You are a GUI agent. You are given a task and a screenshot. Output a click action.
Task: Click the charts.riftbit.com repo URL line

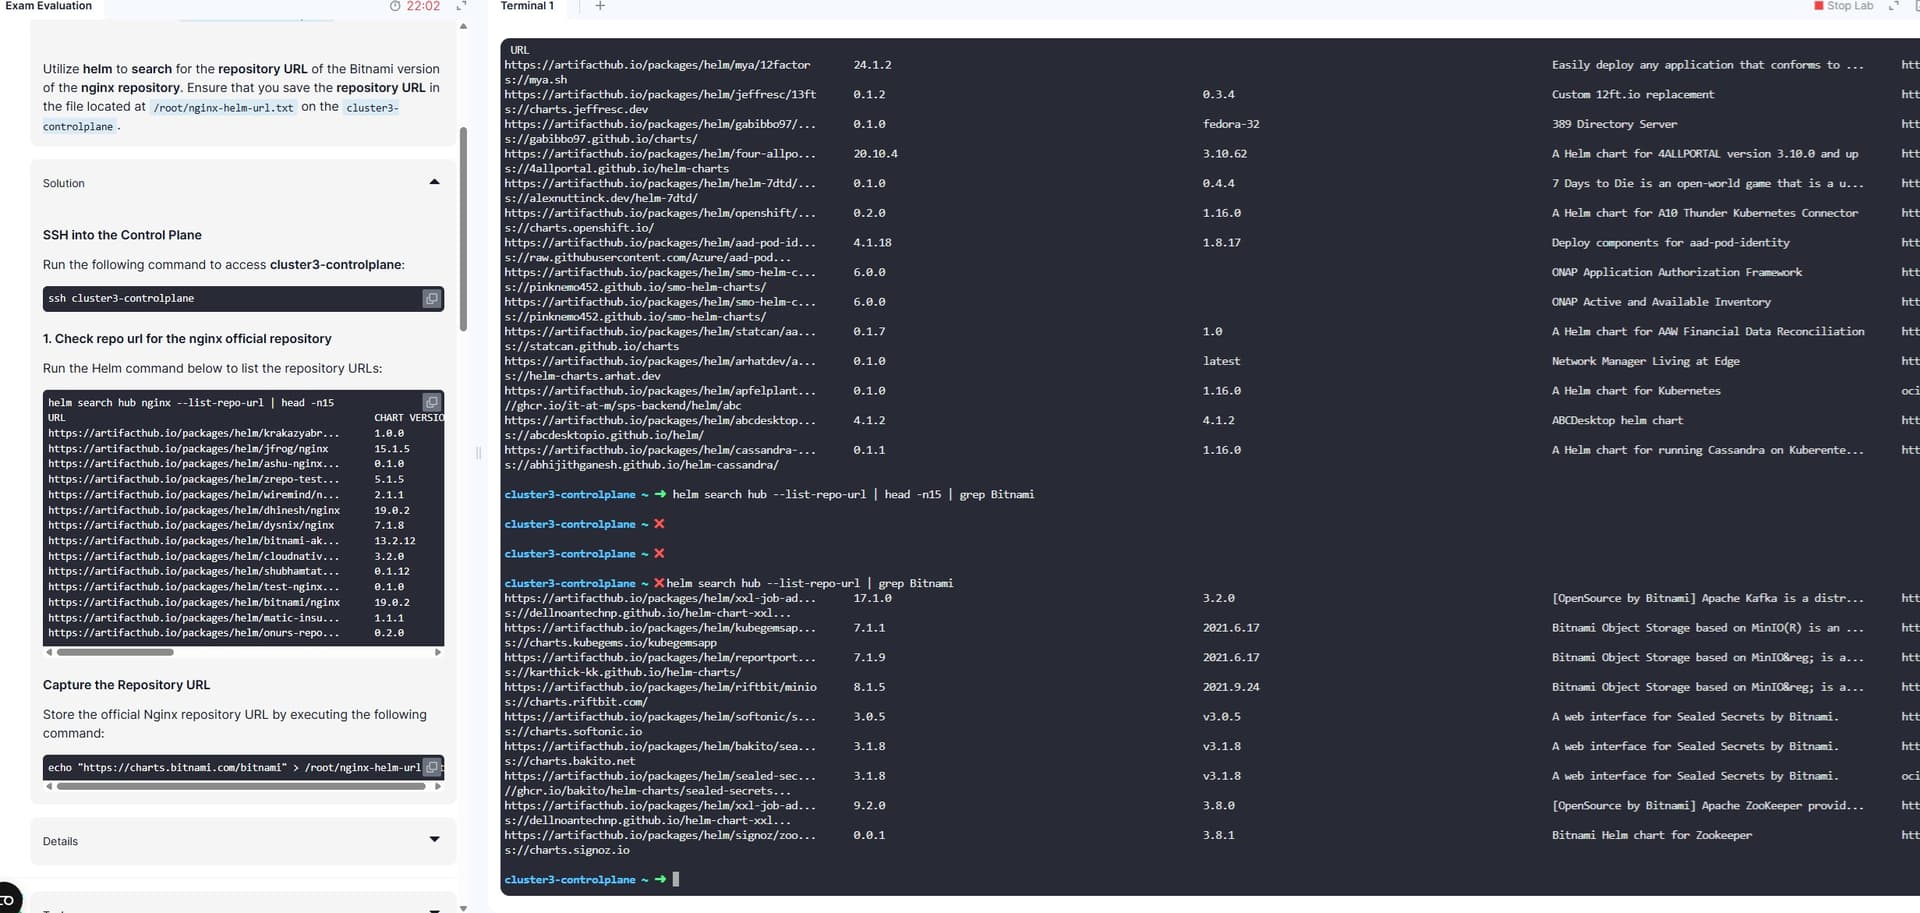(576, 702)
